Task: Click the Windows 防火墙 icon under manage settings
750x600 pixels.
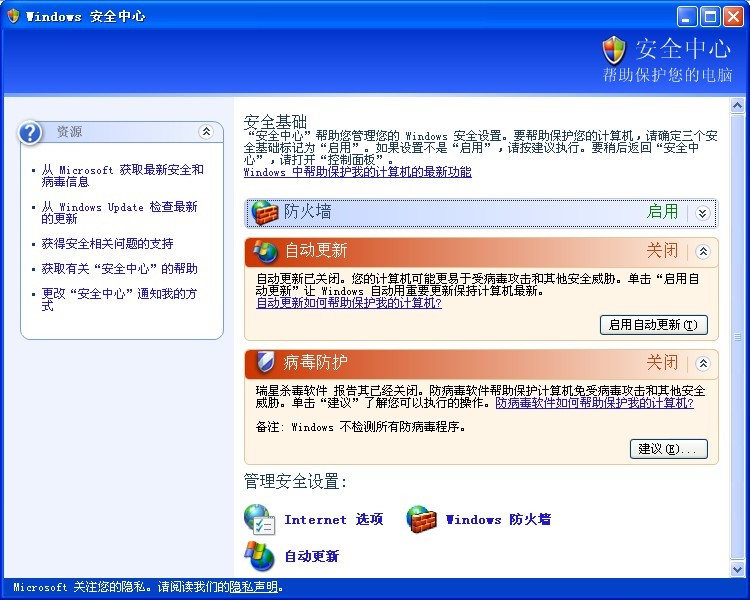Action: (421, 519)
